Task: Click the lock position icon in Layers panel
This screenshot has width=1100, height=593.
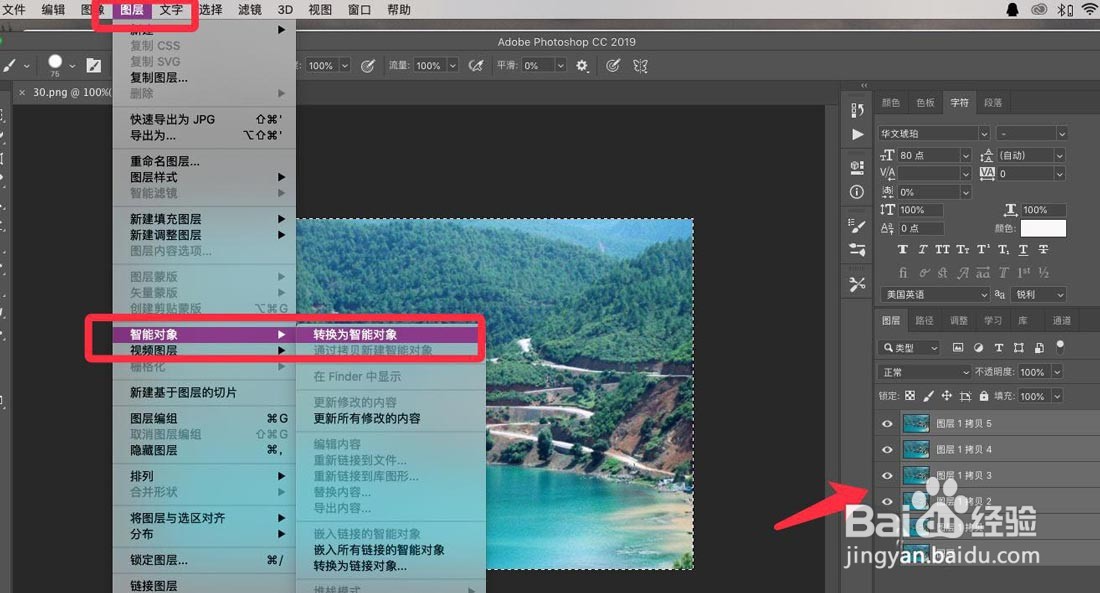Action: tap(947, 396)
